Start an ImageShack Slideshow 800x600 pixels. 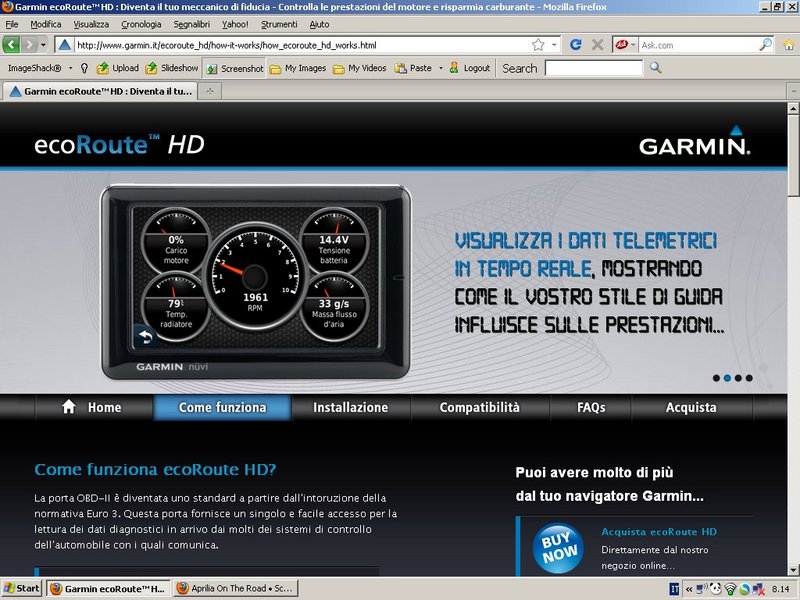tap(172, 68)
